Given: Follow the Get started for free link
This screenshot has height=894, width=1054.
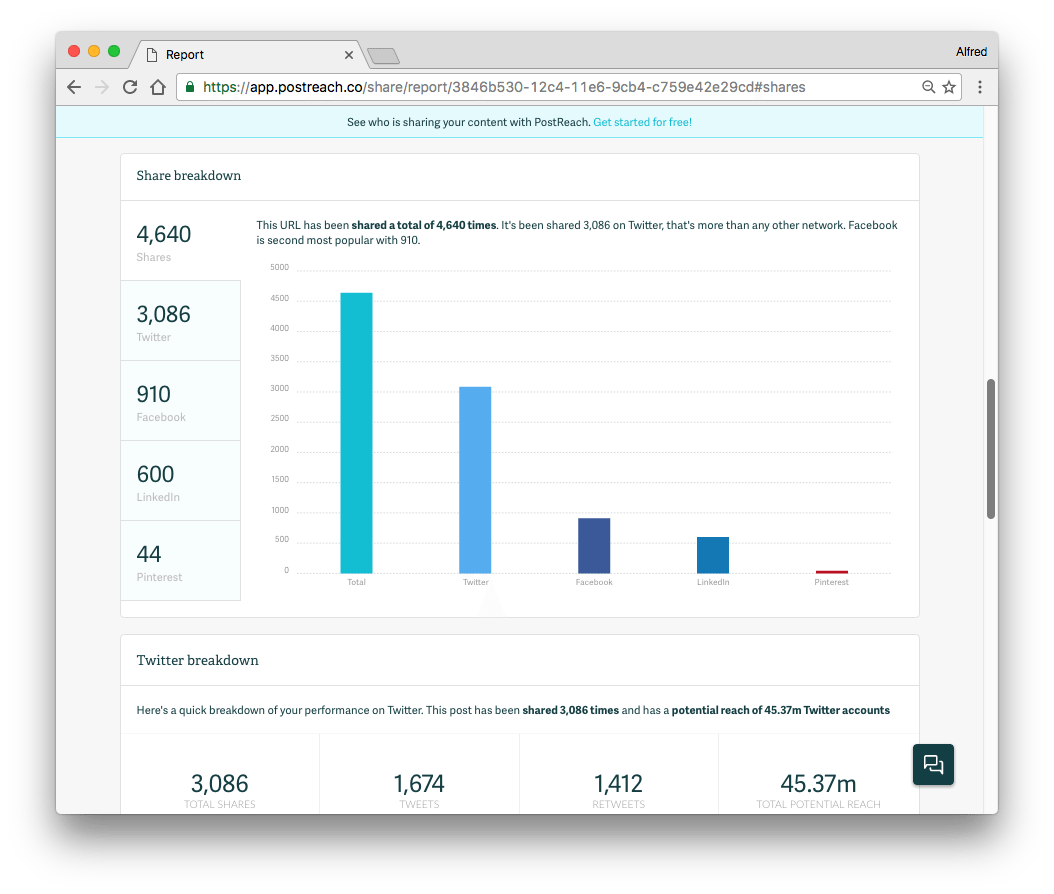Looking at the screenshot, I should click(x=642, y=121).
